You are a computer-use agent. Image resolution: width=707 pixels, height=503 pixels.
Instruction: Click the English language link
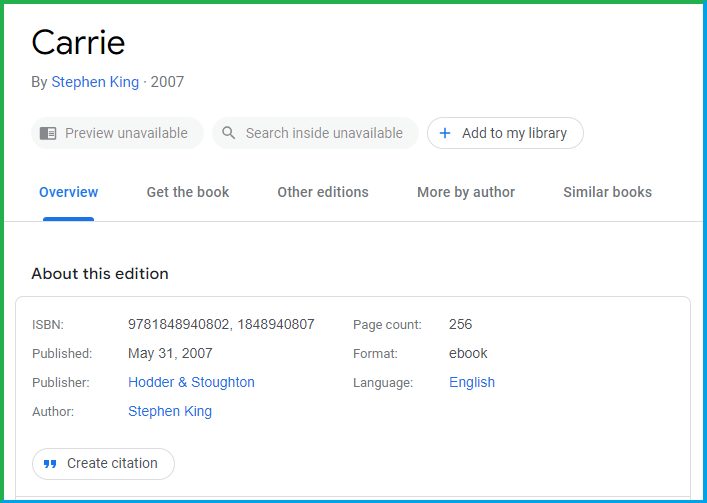472,382
